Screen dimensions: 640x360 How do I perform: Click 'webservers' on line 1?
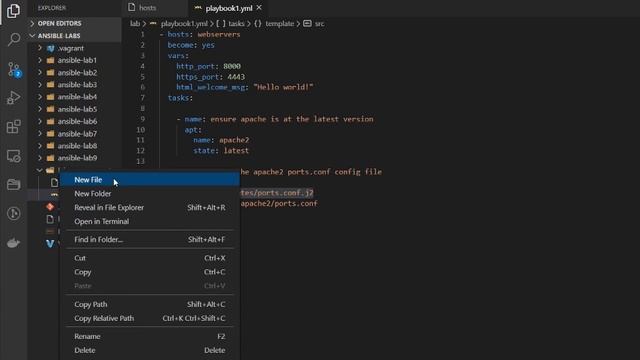219,34
